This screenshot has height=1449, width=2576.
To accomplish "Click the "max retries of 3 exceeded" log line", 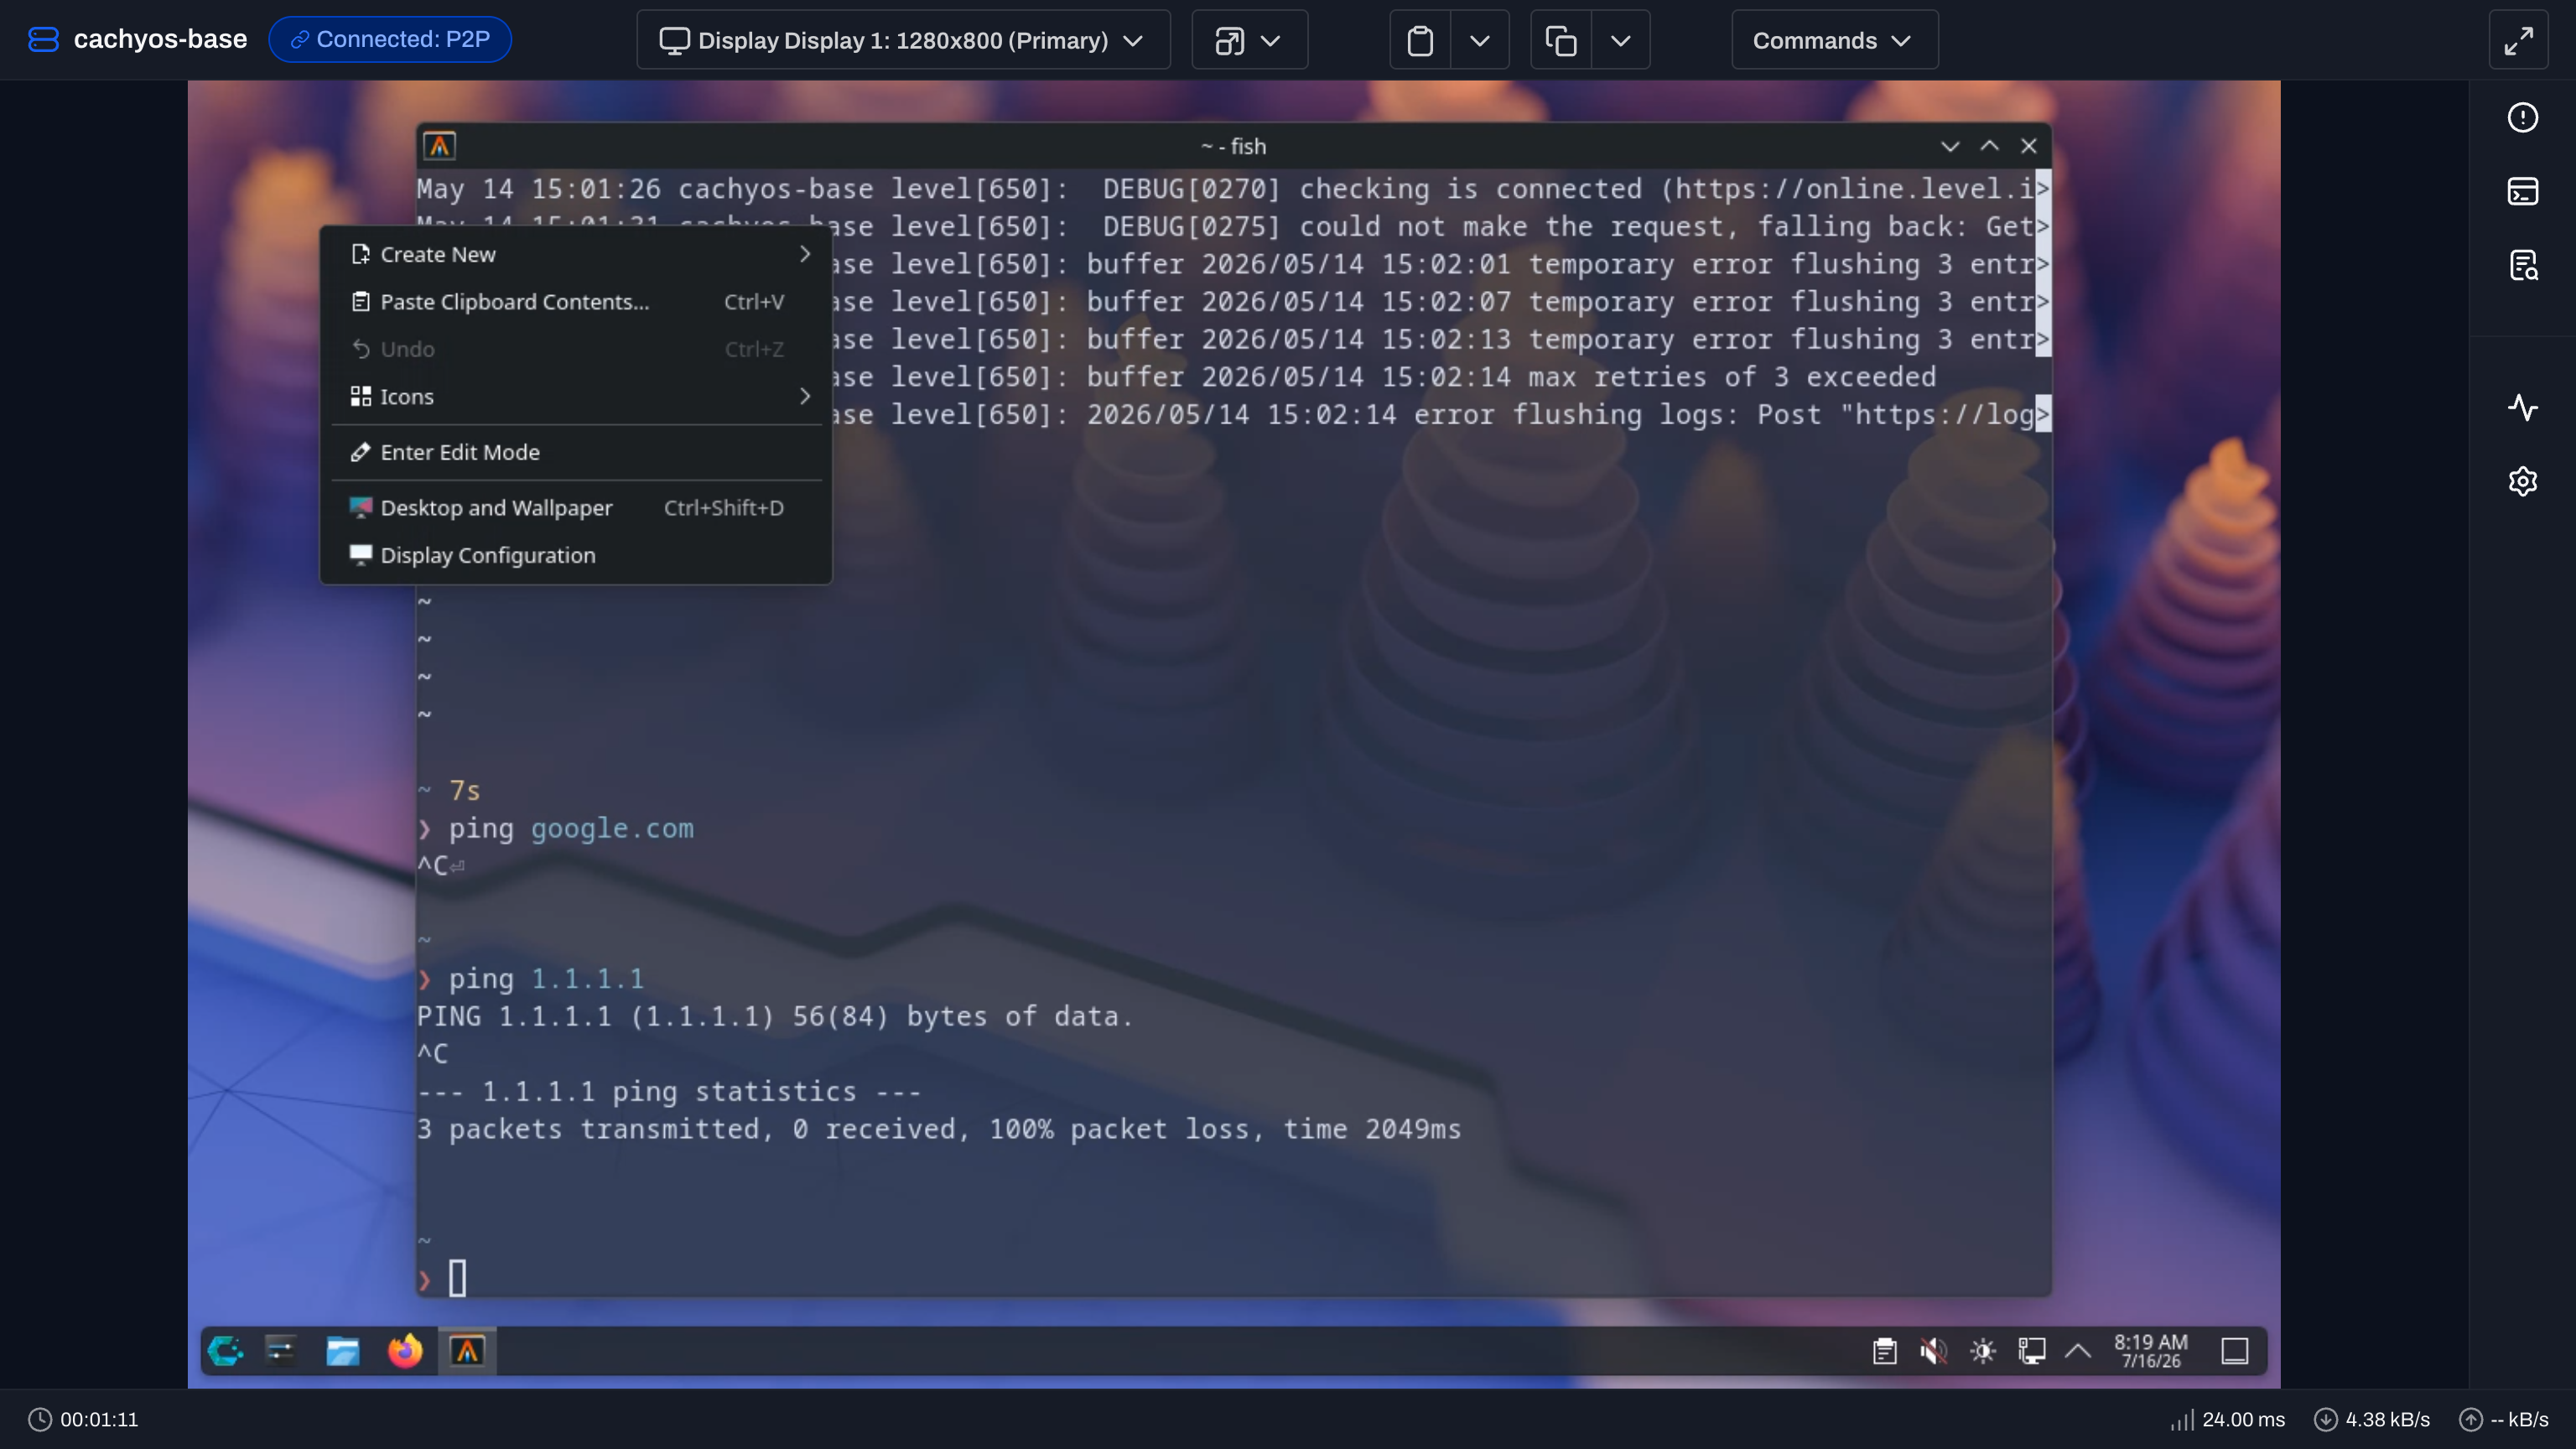I will point(1384,377).
